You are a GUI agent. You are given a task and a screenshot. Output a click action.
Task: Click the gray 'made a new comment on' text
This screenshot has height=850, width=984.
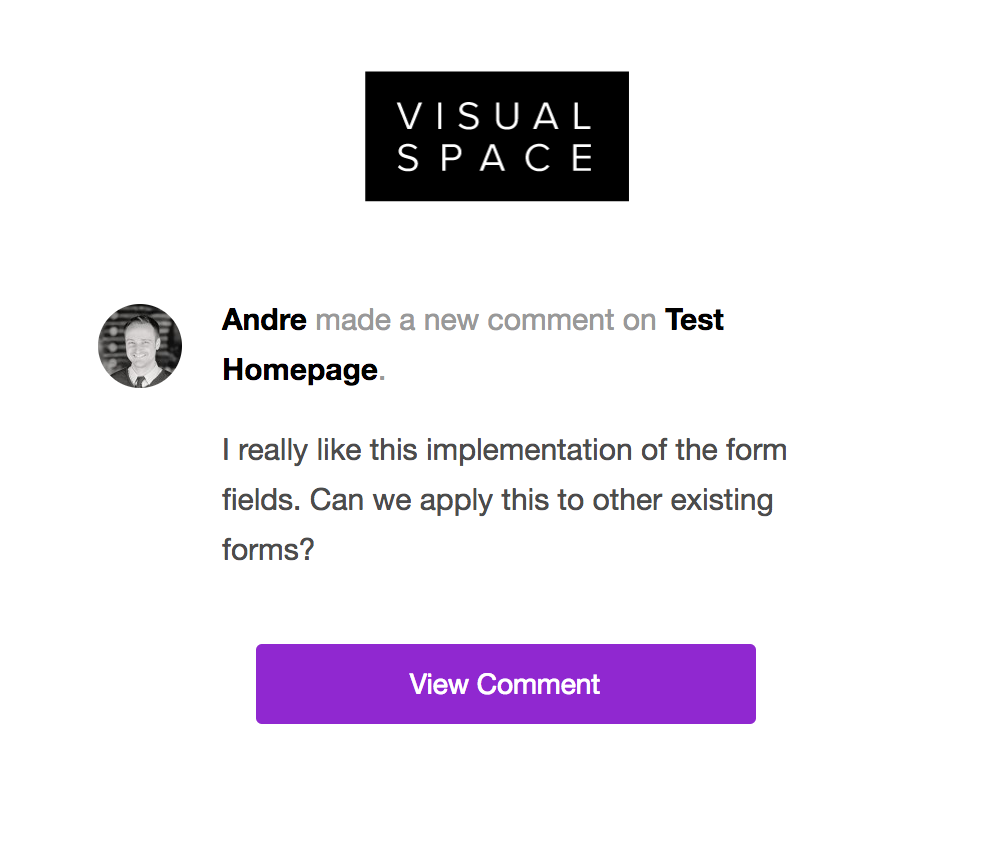[x=485, y=320]
